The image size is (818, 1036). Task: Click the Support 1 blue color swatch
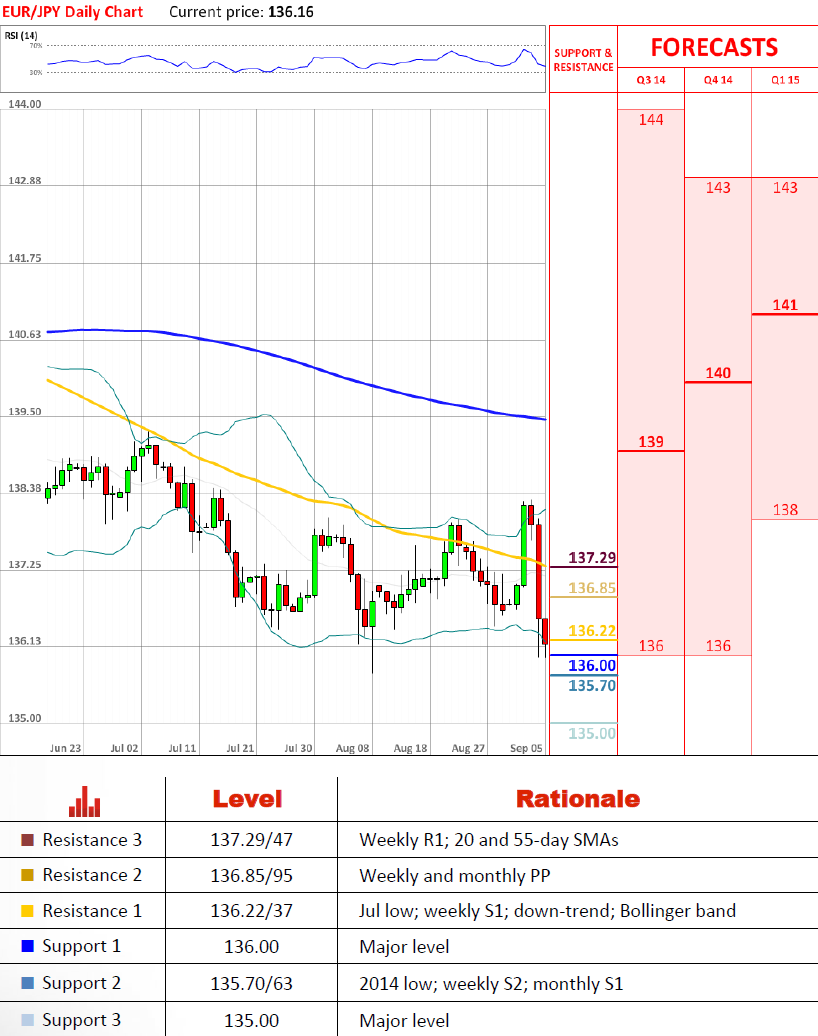27,946
